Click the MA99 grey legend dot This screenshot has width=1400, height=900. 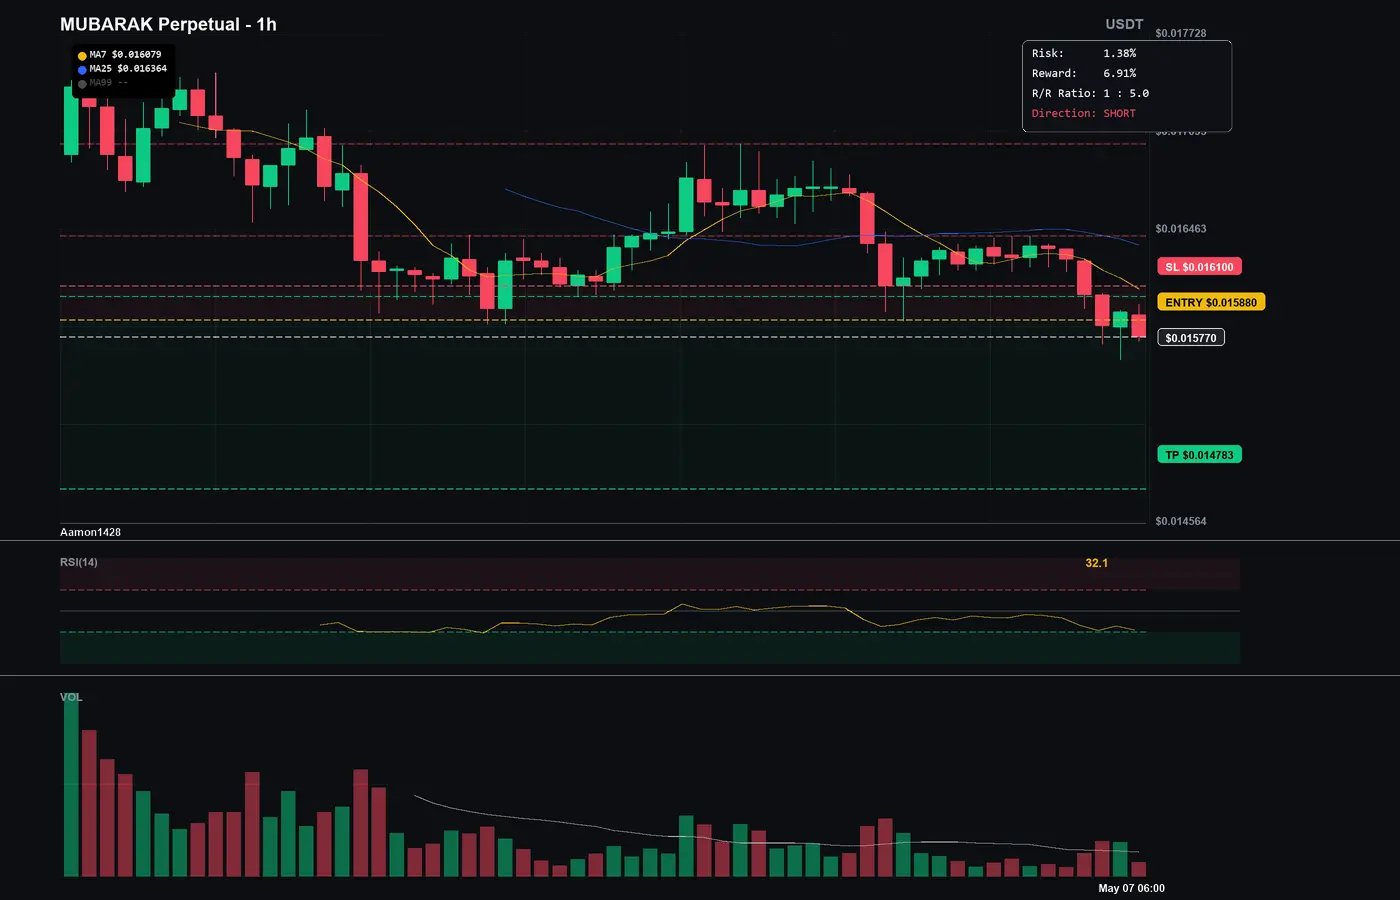pyautogui.click(x=82, y=84)
